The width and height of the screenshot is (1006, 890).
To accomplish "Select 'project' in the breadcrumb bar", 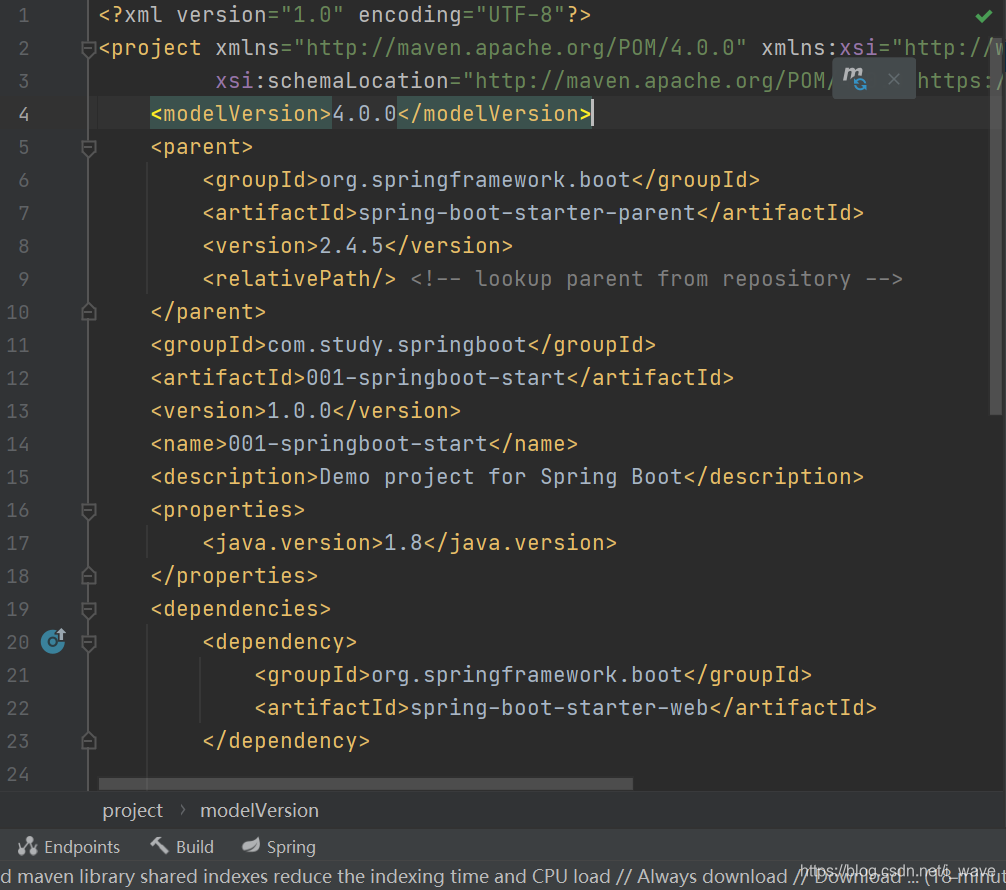I will [x=133, y=810].
